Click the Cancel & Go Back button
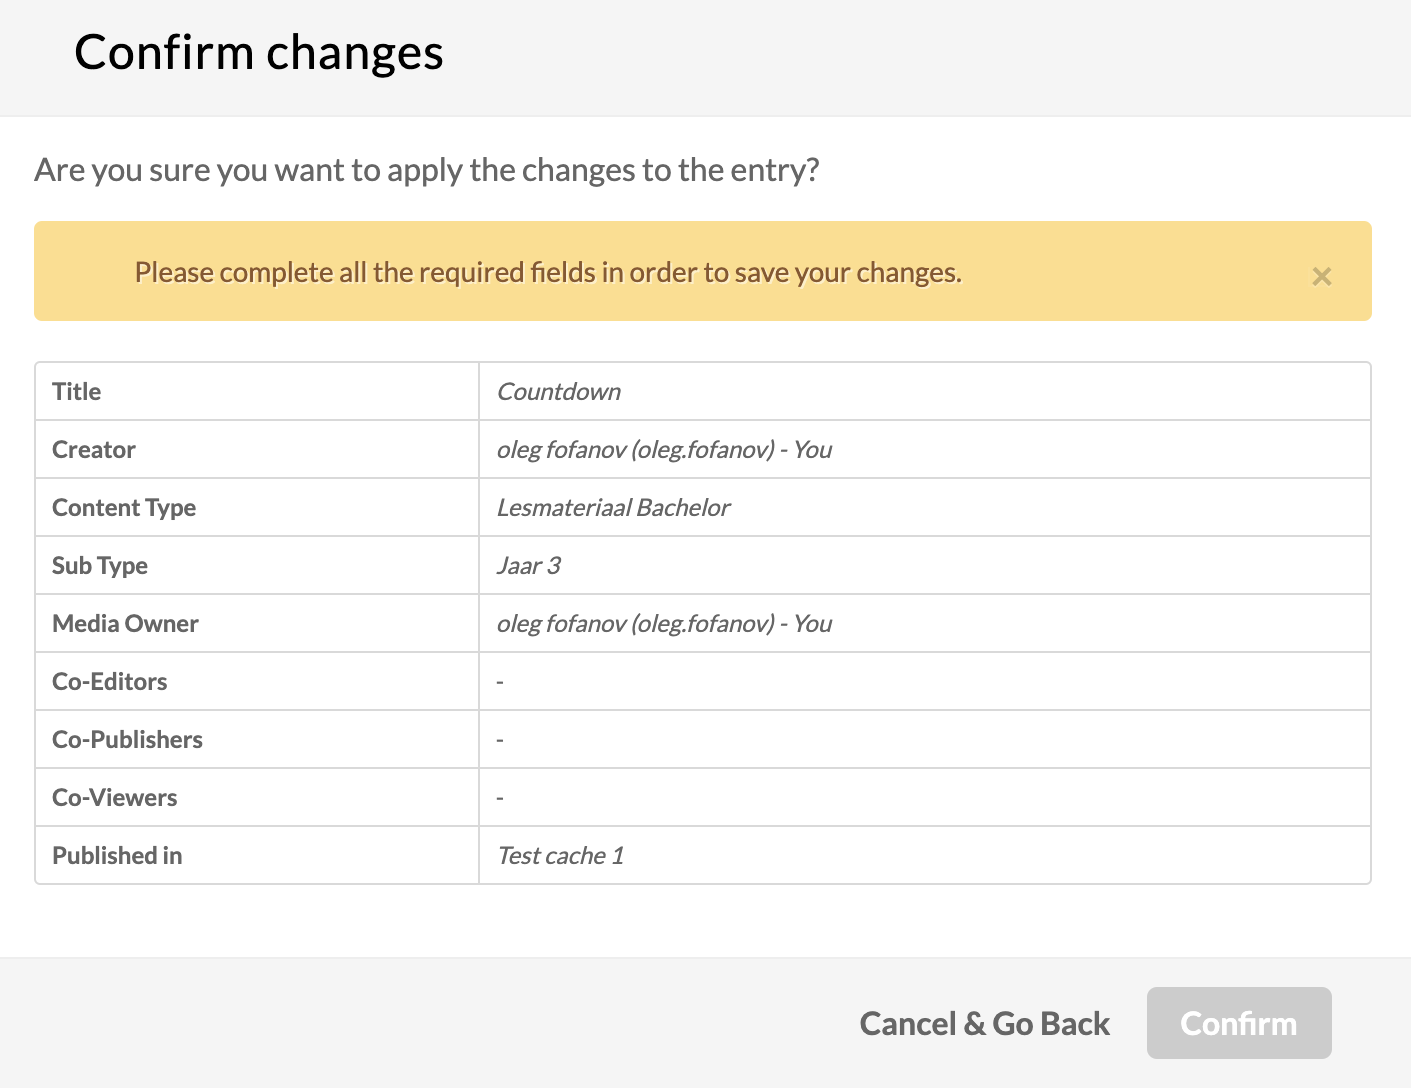The width and height of the screenshot is (1411, 1088). [984, 1023]
